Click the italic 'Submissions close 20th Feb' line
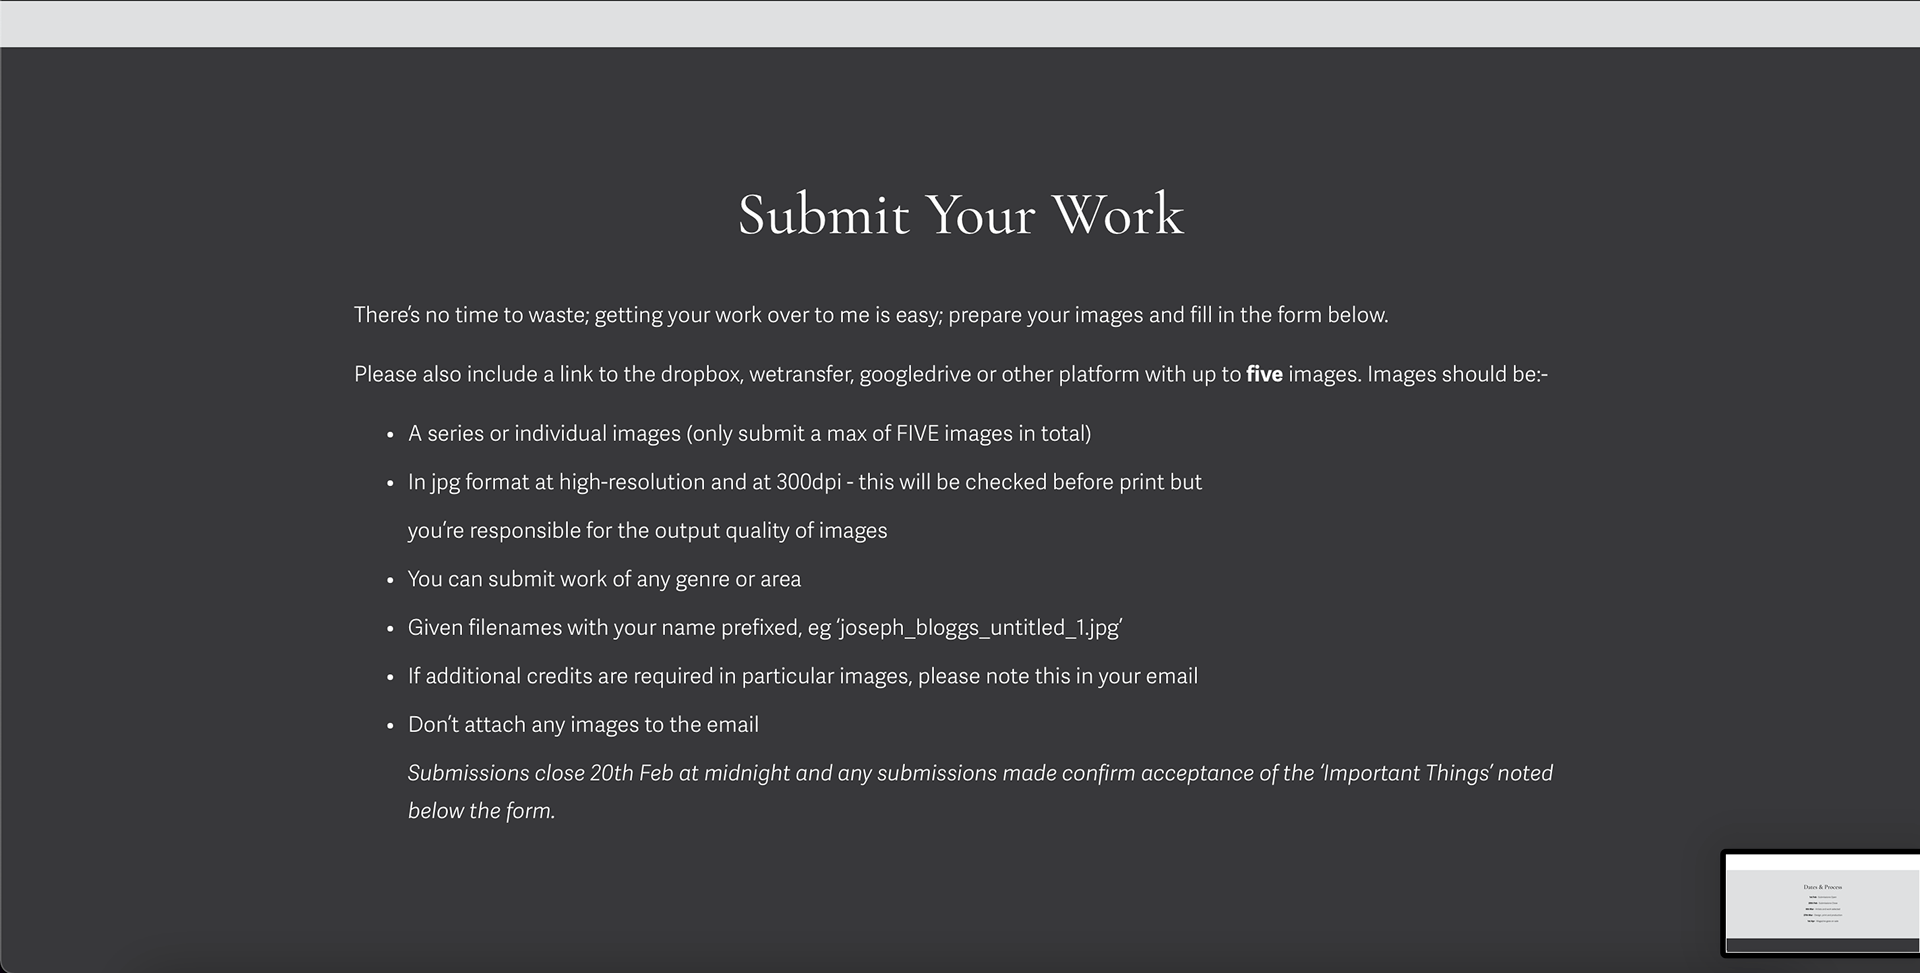 click(980, 773)
